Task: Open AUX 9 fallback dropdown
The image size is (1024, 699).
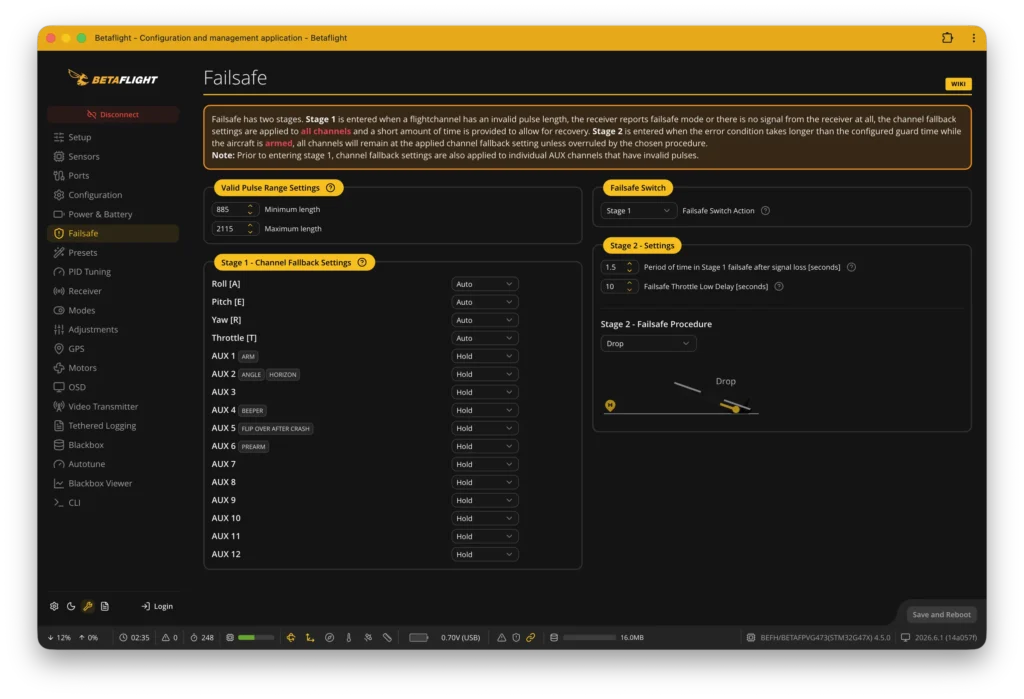Action: 485,500
